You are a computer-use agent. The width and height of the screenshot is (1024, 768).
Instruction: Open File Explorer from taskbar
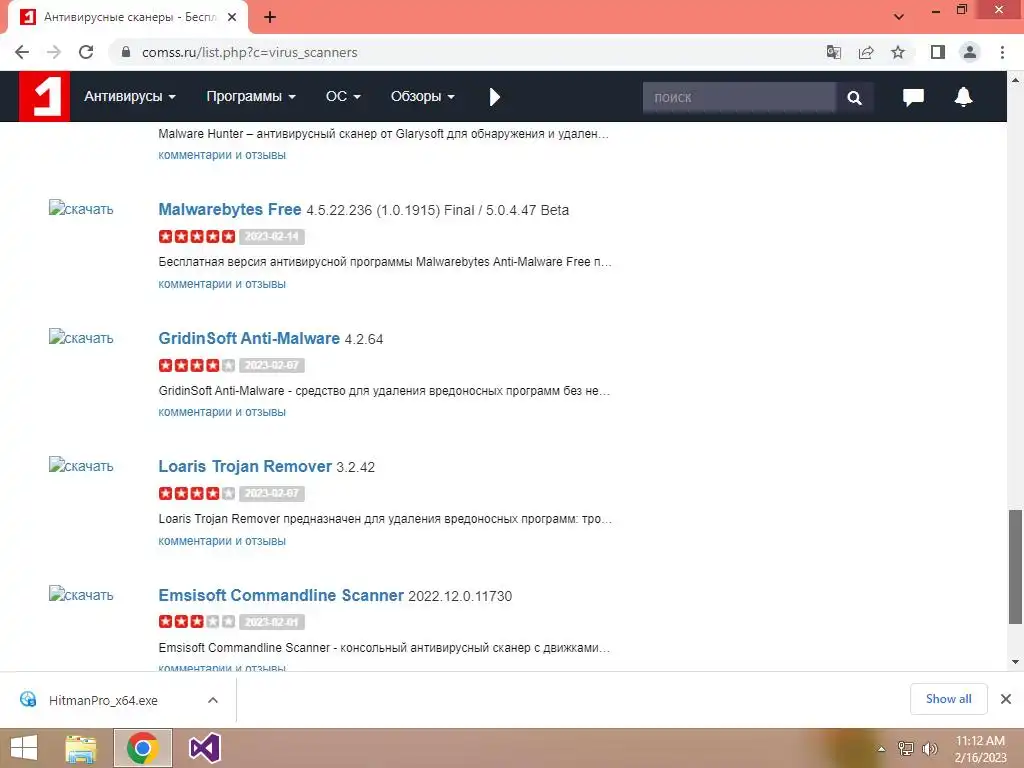point(81,748)
